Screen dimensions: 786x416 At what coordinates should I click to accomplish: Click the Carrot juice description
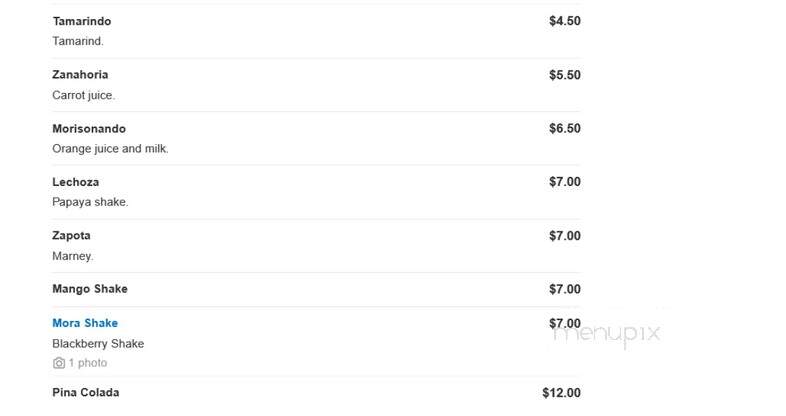pos(84,95)
